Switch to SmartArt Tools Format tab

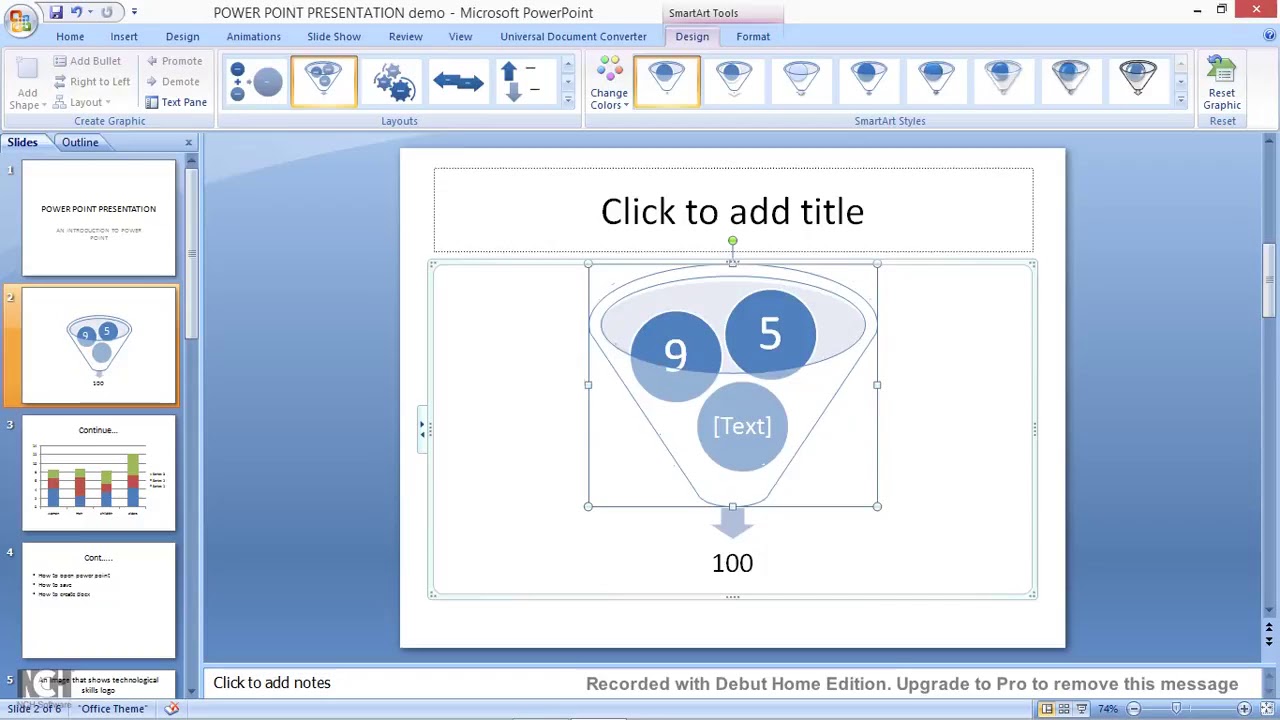[x=753, y=36]
